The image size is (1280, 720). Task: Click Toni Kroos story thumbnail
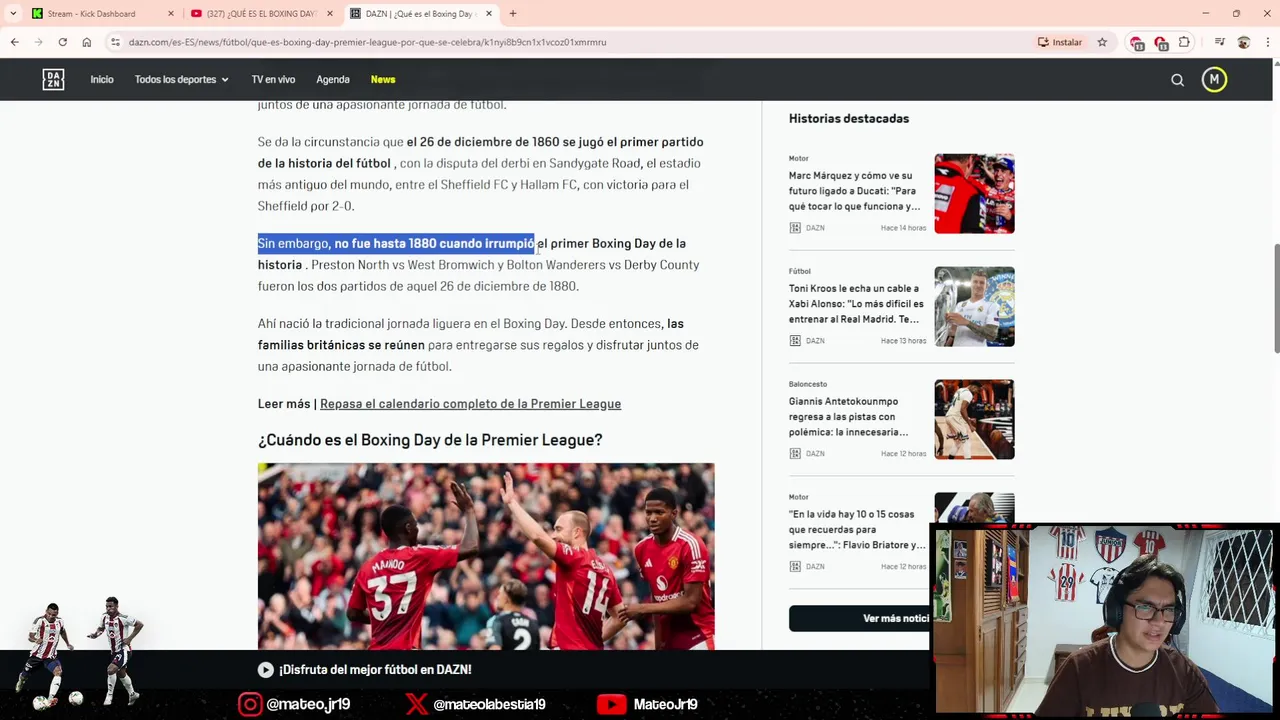pyautogui.click(x=974, y=306)
